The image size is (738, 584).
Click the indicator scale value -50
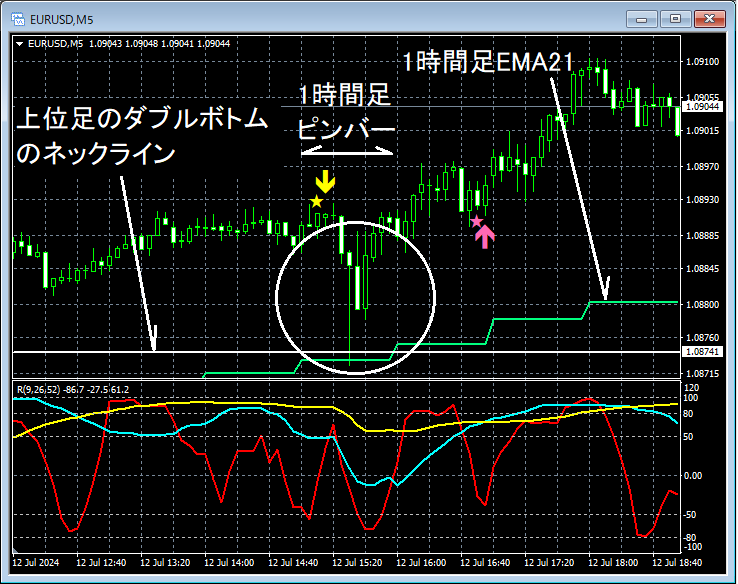(x=690, y=515)
